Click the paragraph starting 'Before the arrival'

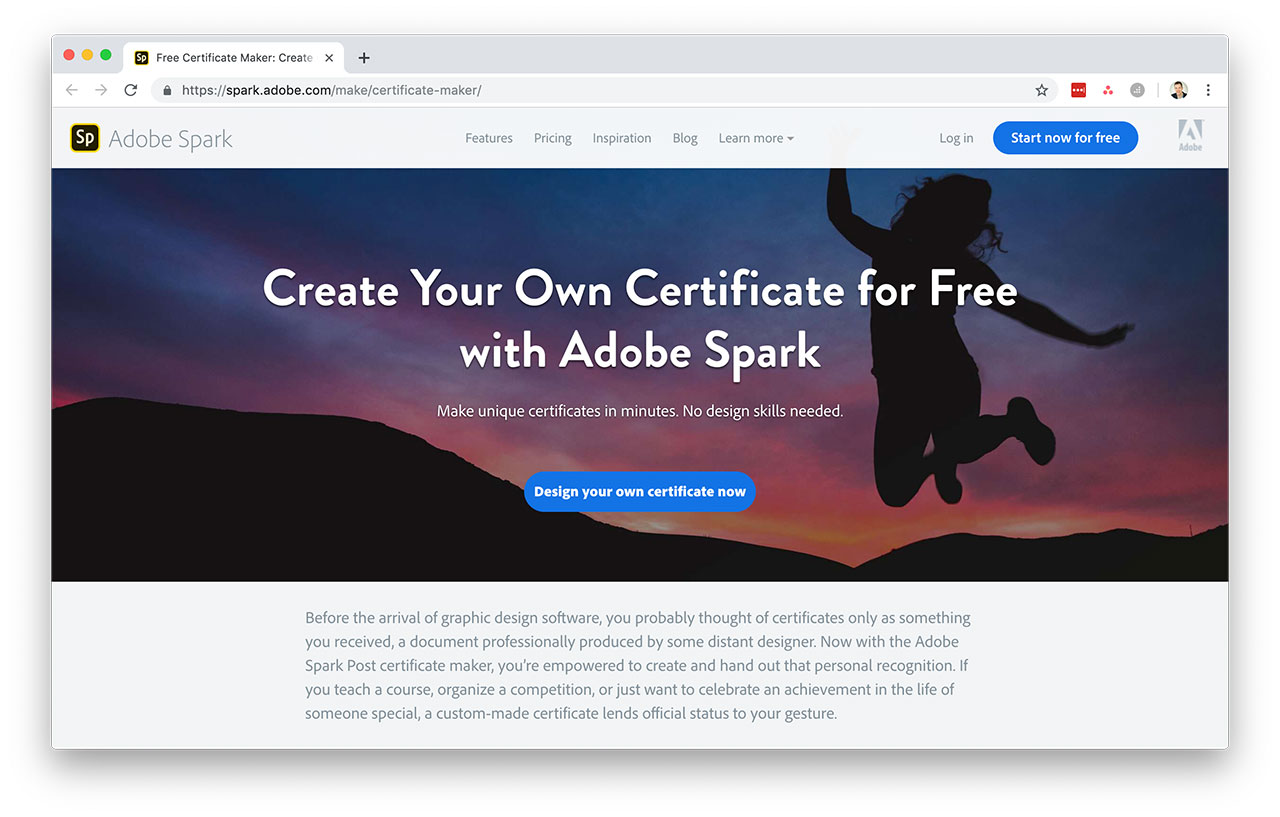[x=638, y=666]
